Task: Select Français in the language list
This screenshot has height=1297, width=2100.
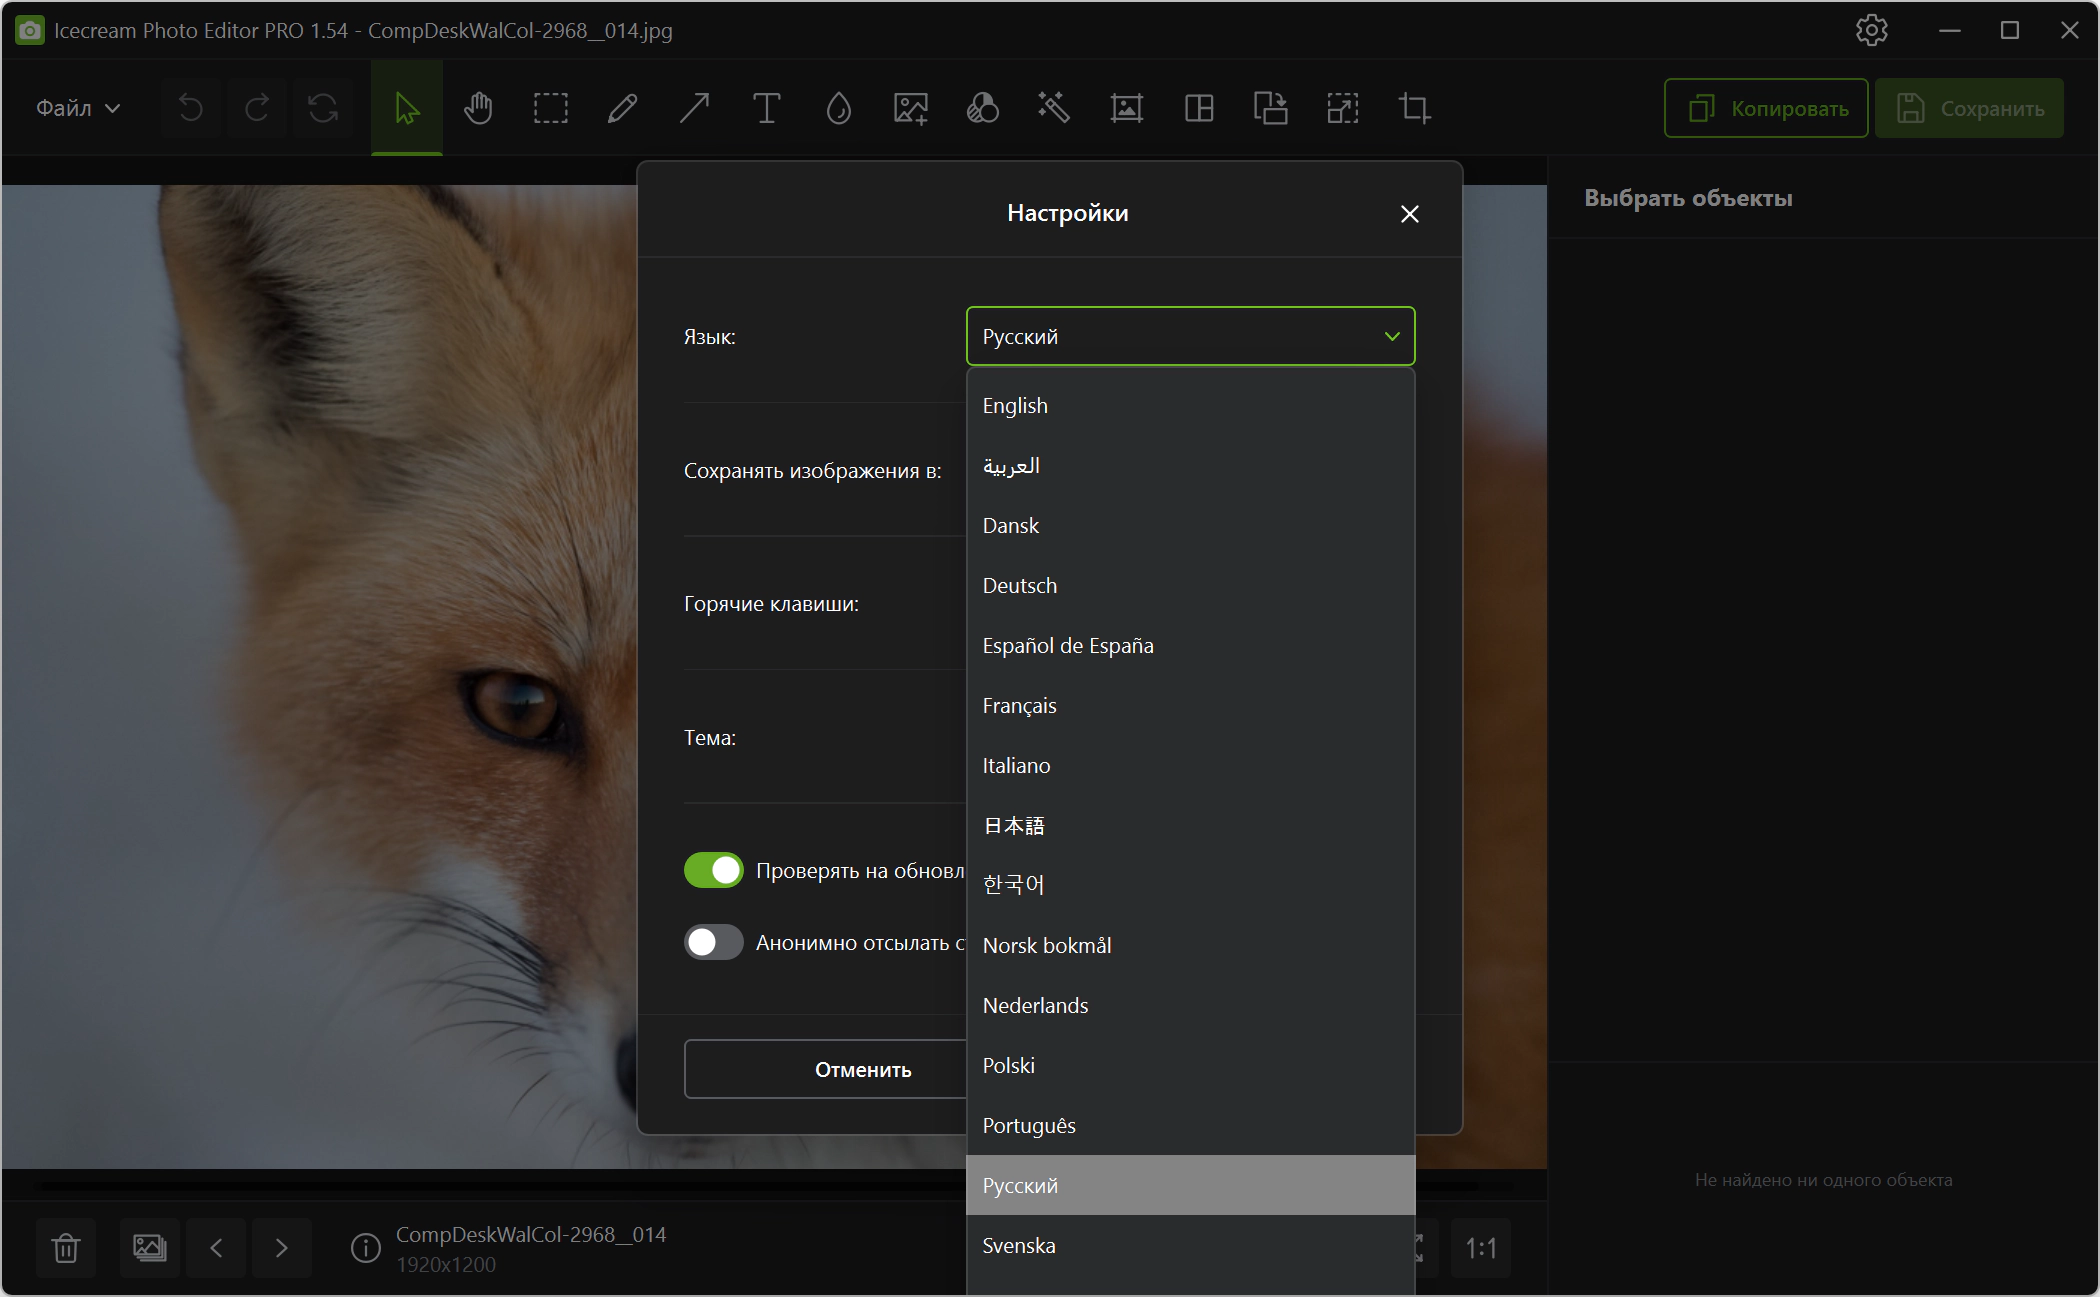Action: click(x=1019, y=706)
